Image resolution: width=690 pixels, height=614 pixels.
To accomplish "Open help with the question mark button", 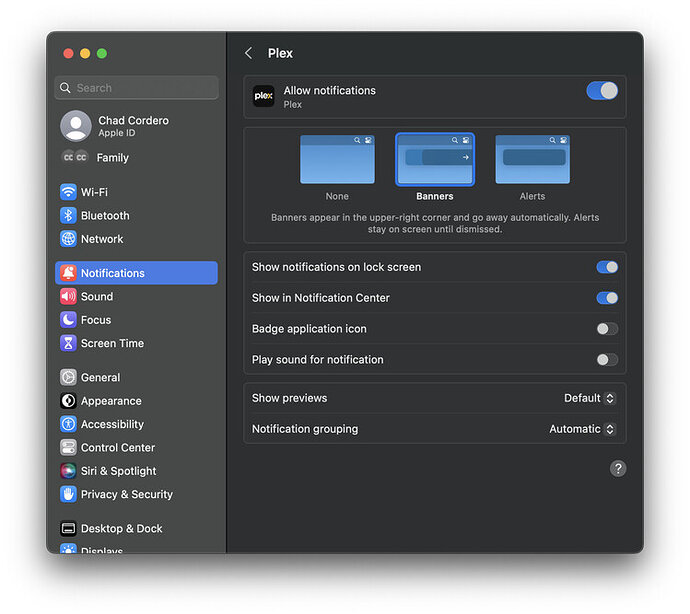I will point(618,468).
